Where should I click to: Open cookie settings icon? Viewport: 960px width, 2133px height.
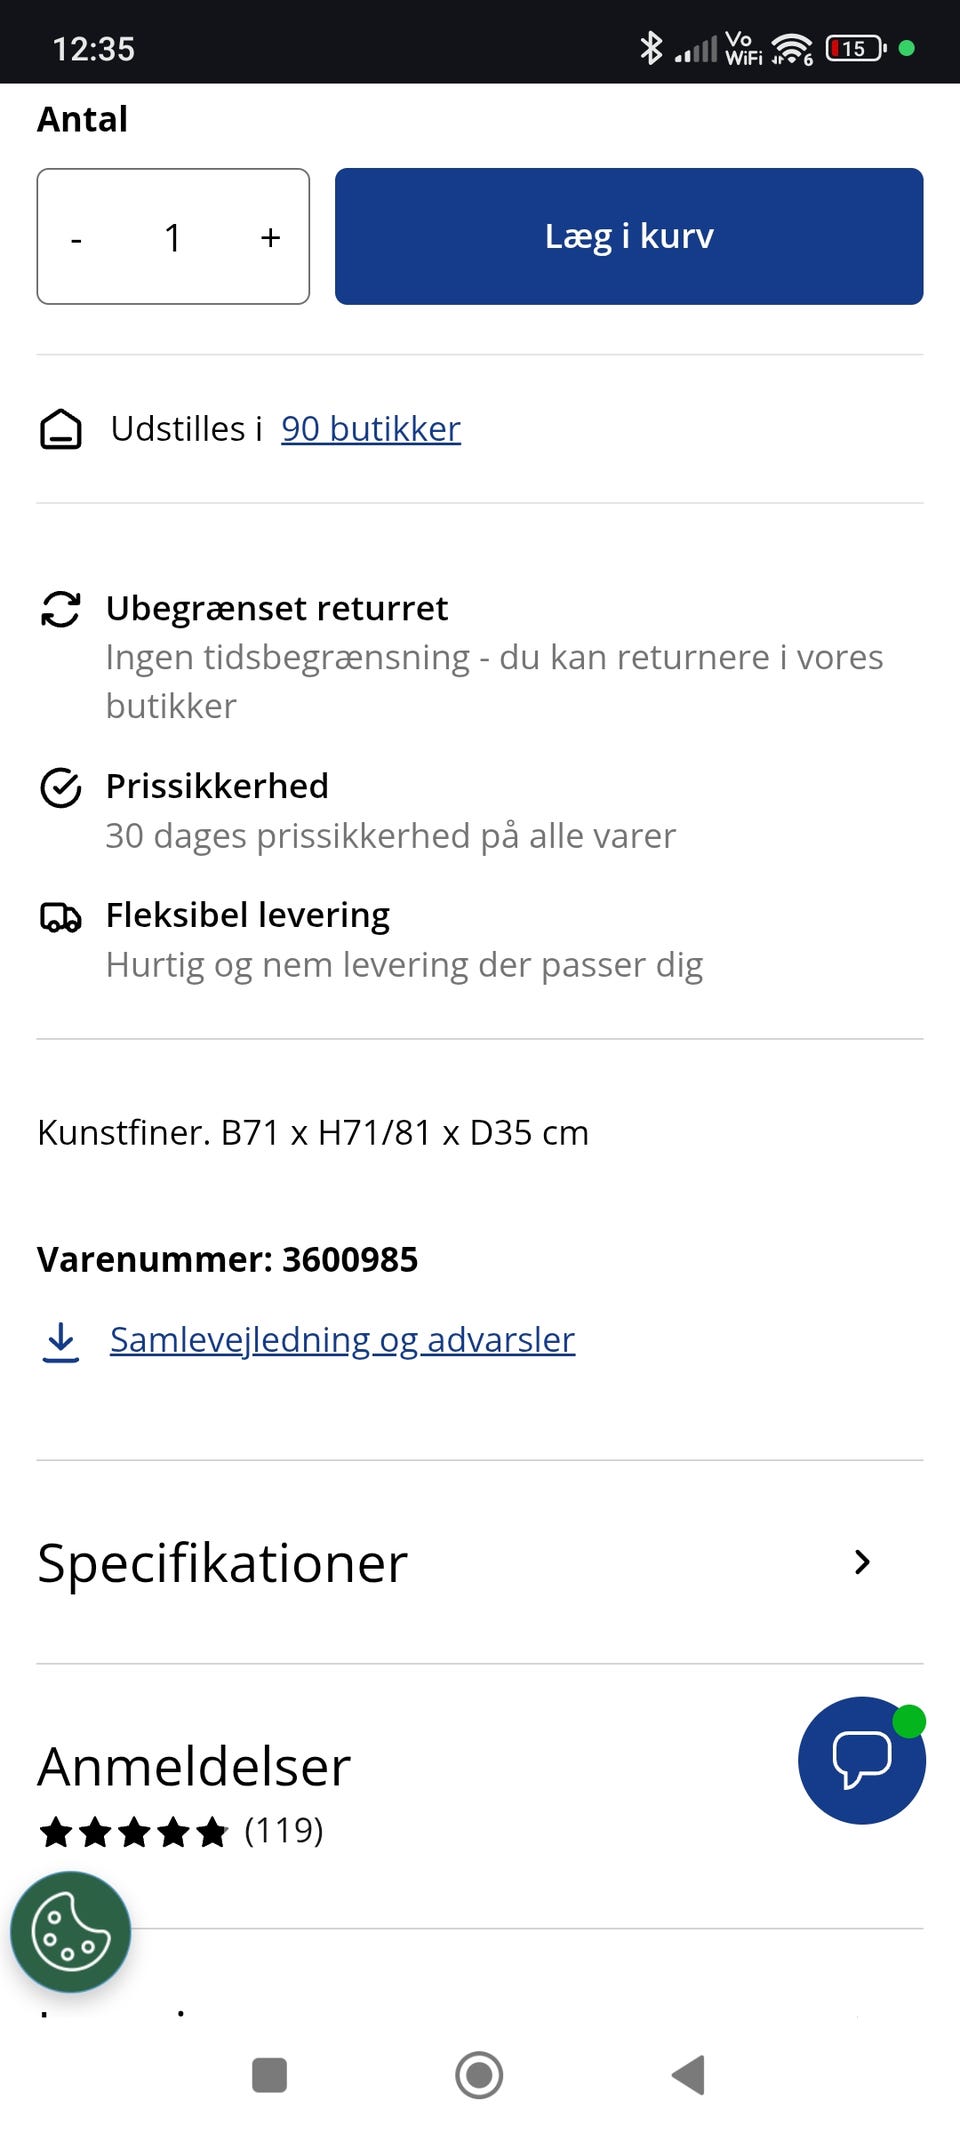(x=70, y=1932)
